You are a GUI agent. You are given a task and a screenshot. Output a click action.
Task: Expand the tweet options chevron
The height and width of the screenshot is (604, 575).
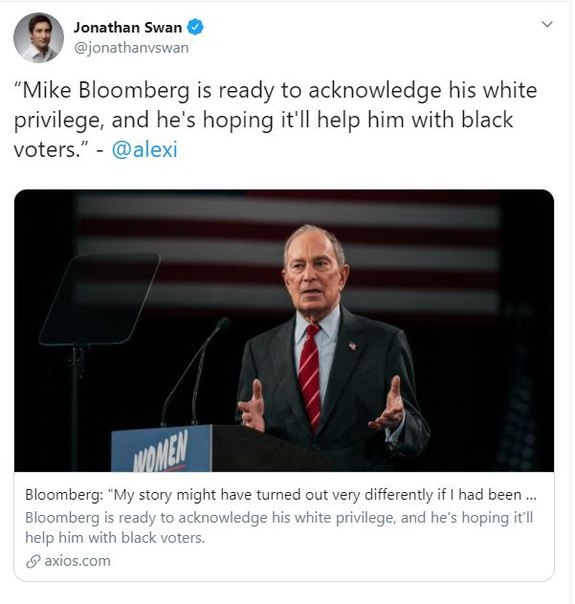547,24
